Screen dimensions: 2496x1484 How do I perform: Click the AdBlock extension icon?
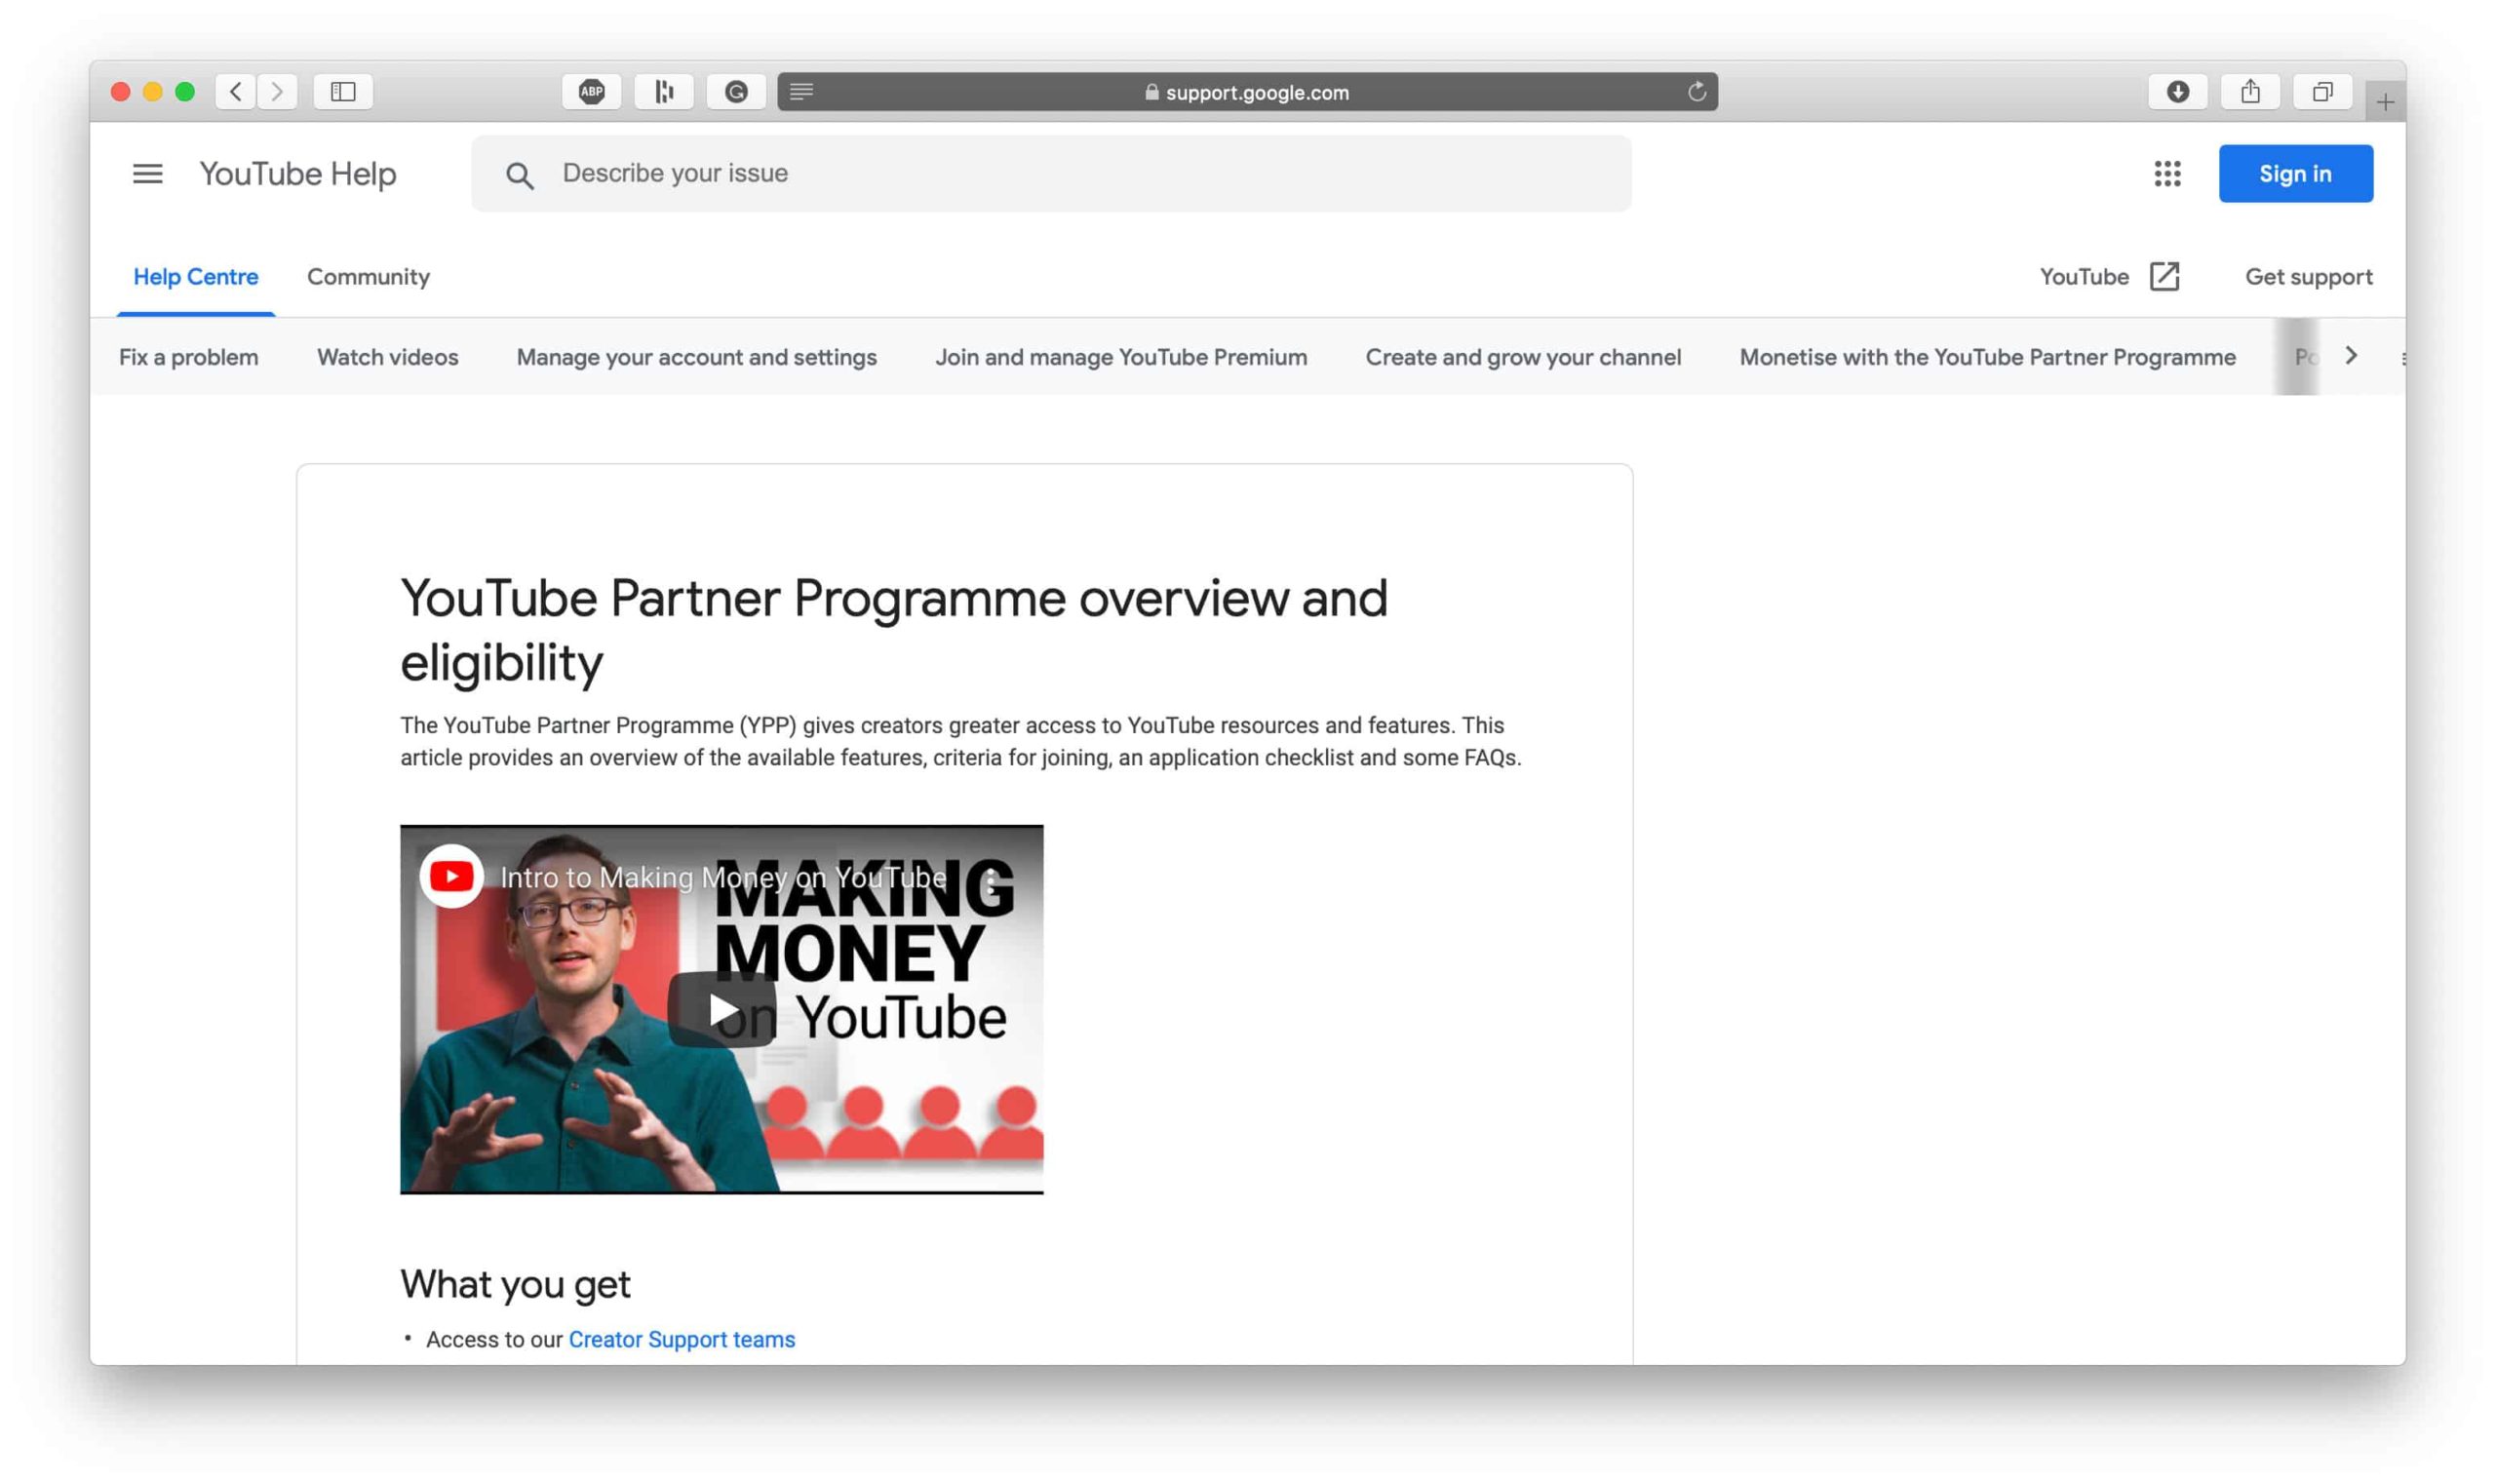tap(592, 90)
